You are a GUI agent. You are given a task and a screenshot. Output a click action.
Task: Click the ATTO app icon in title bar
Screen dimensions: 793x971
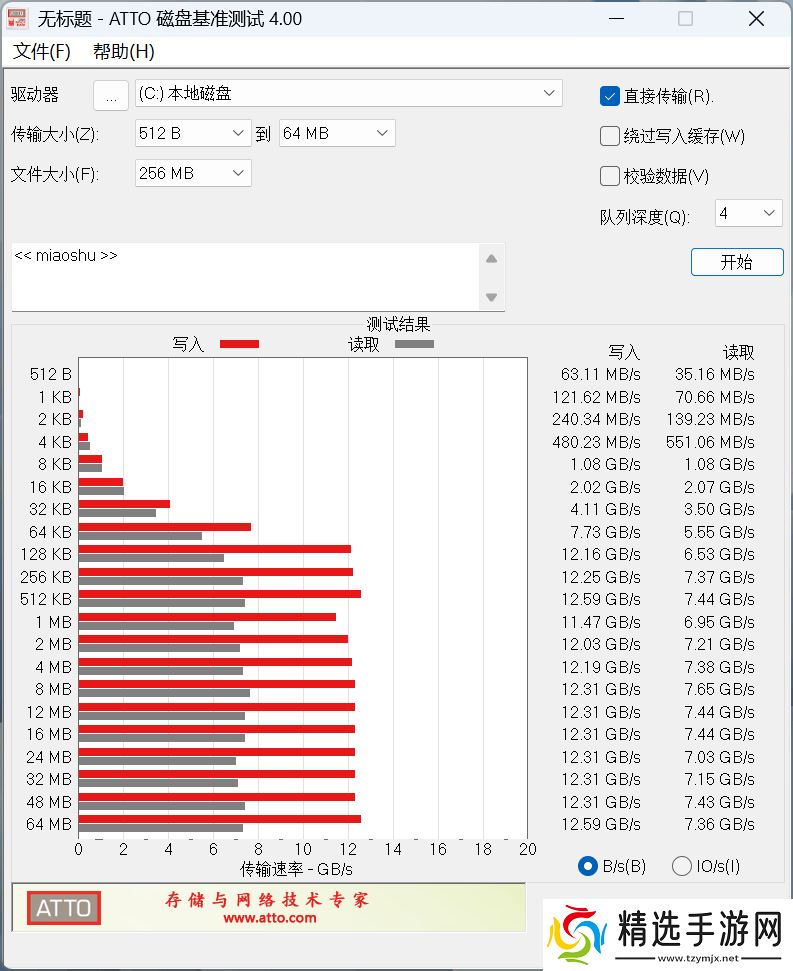[18, 19]
